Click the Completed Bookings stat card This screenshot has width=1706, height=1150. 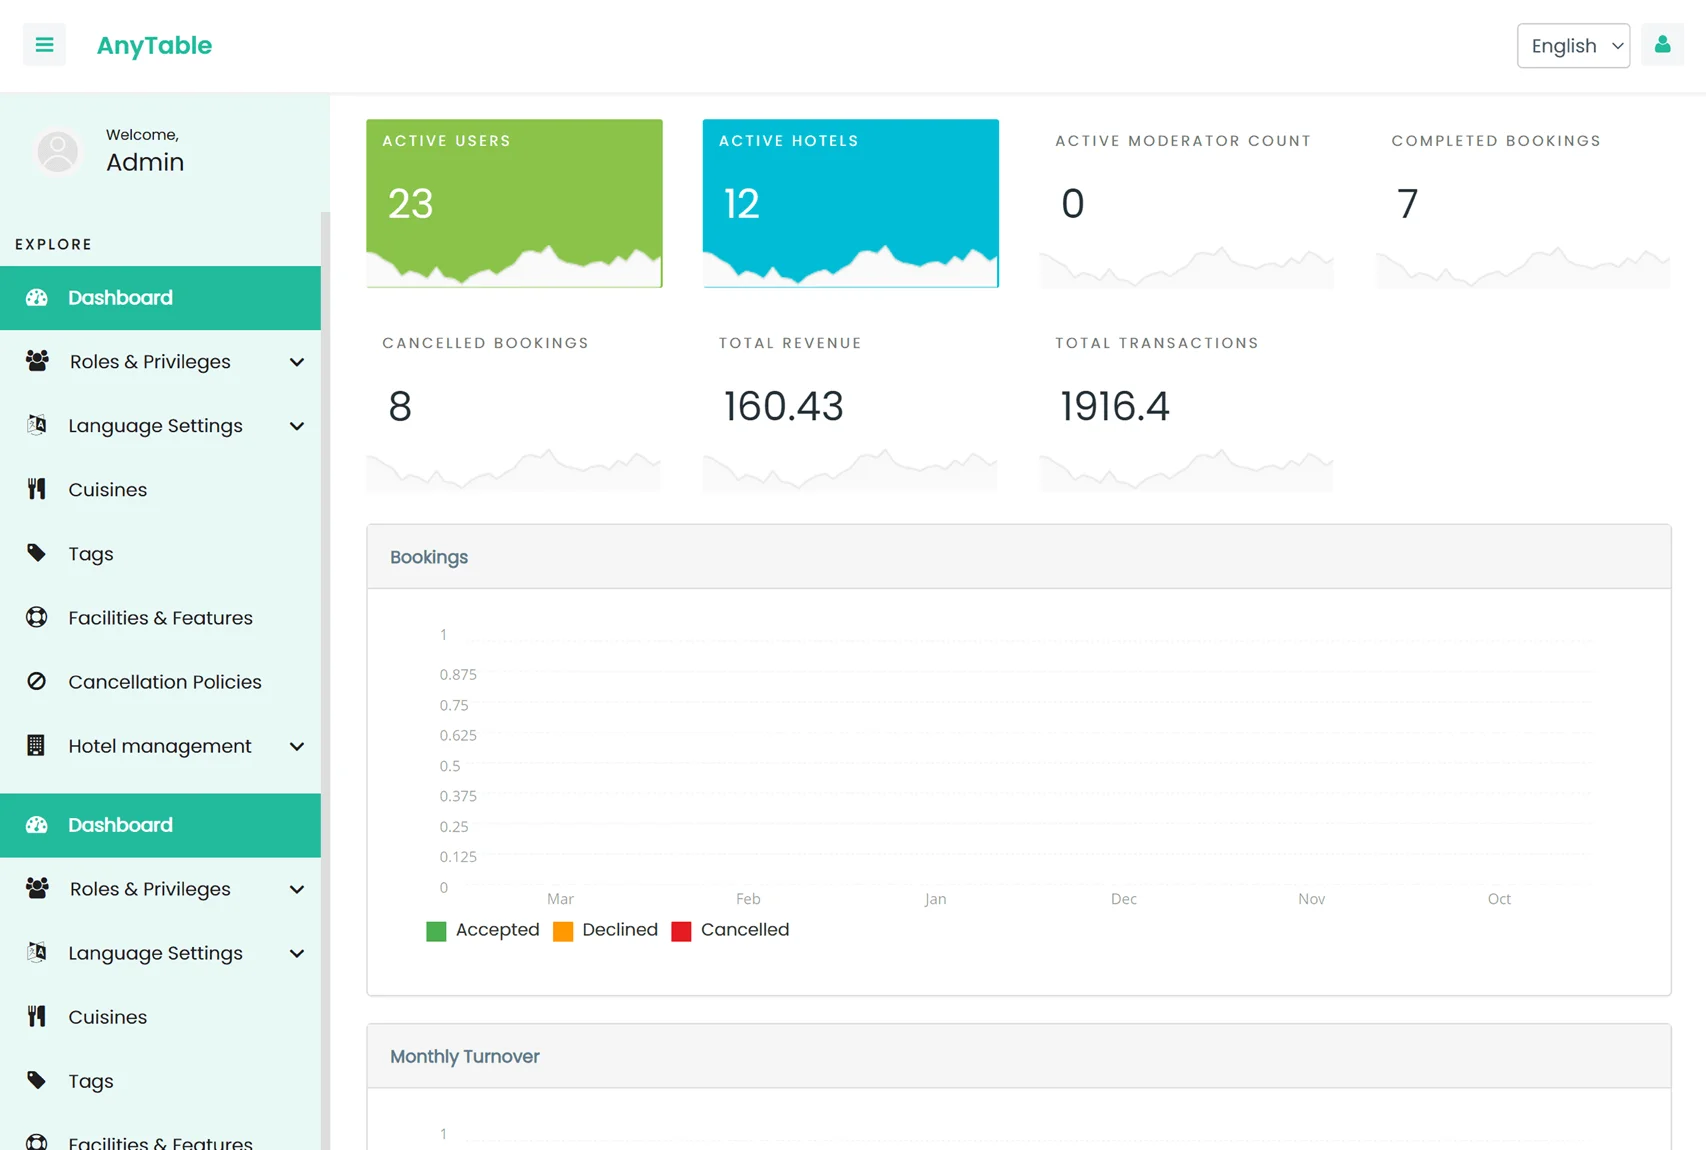tap(1523, 203)
